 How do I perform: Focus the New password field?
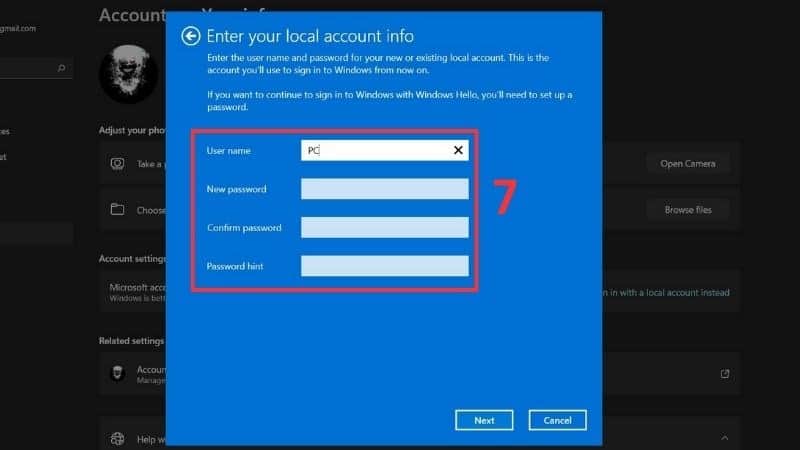[384, 189]
